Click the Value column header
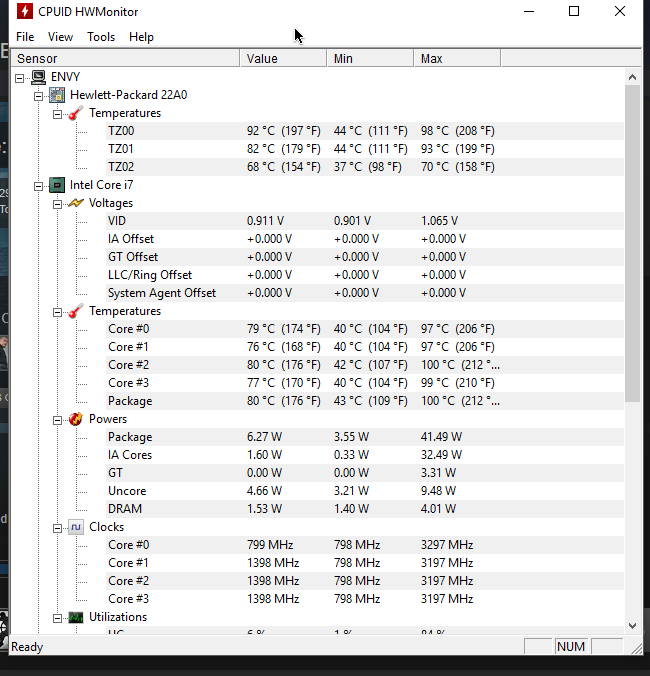Screen dimensions: 650x676 point(283,59)
